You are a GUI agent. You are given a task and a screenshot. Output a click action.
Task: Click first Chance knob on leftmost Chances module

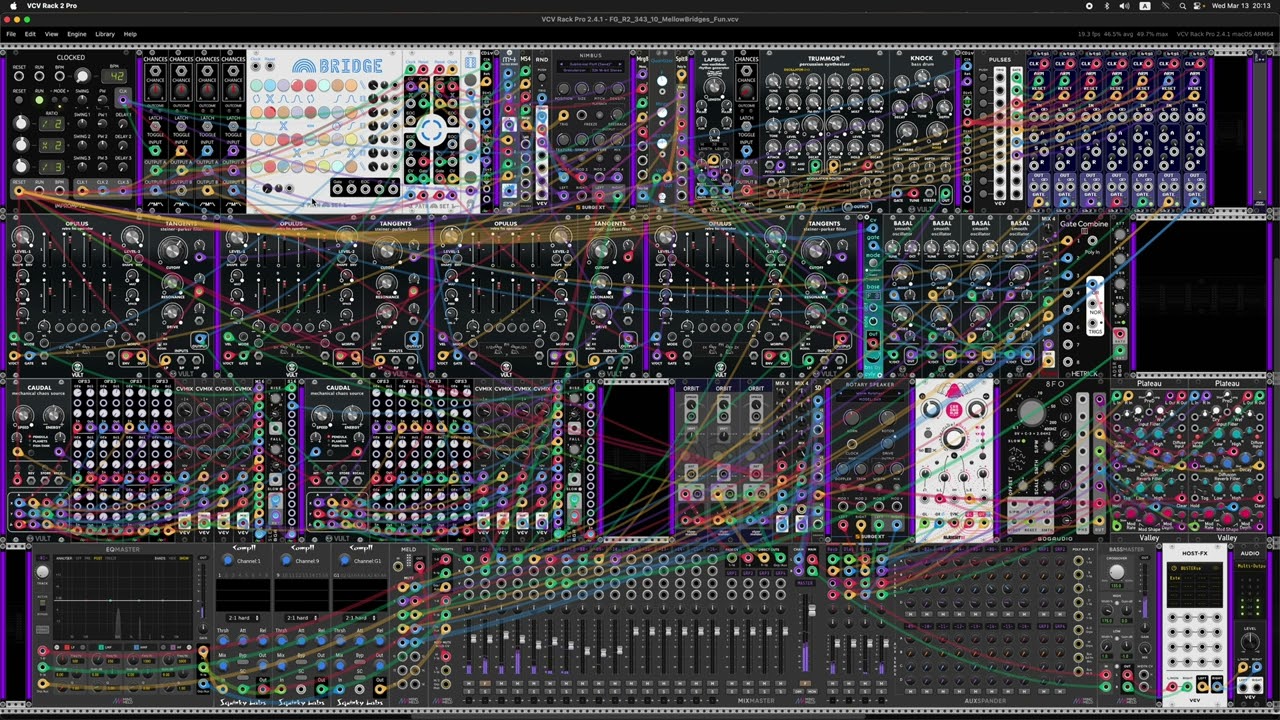pyautogui.click(x=156, y=90)
